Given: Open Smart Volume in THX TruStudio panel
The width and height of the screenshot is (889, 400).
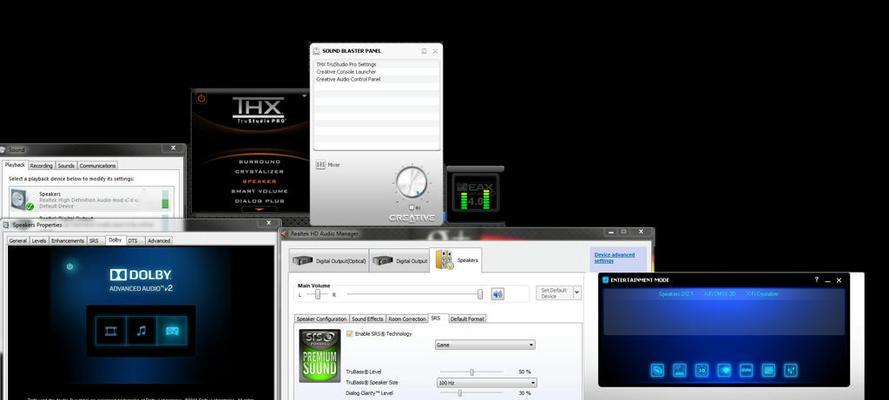Looking at the screenshot, I should 259,192.
